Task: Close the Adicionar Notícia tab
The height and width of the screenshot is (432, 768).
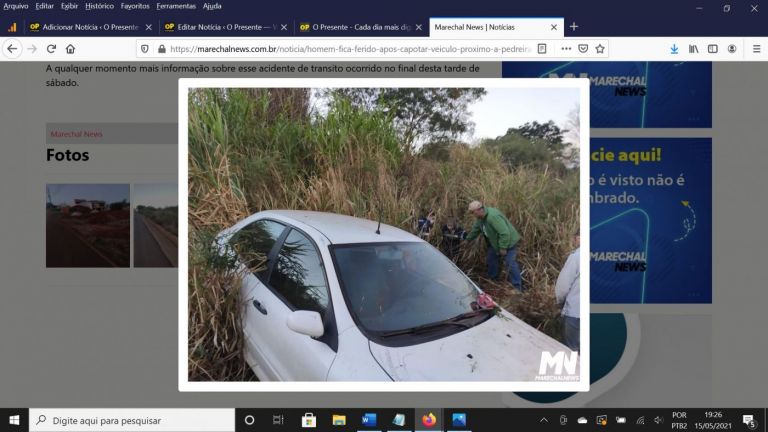Action: (149, 27)
